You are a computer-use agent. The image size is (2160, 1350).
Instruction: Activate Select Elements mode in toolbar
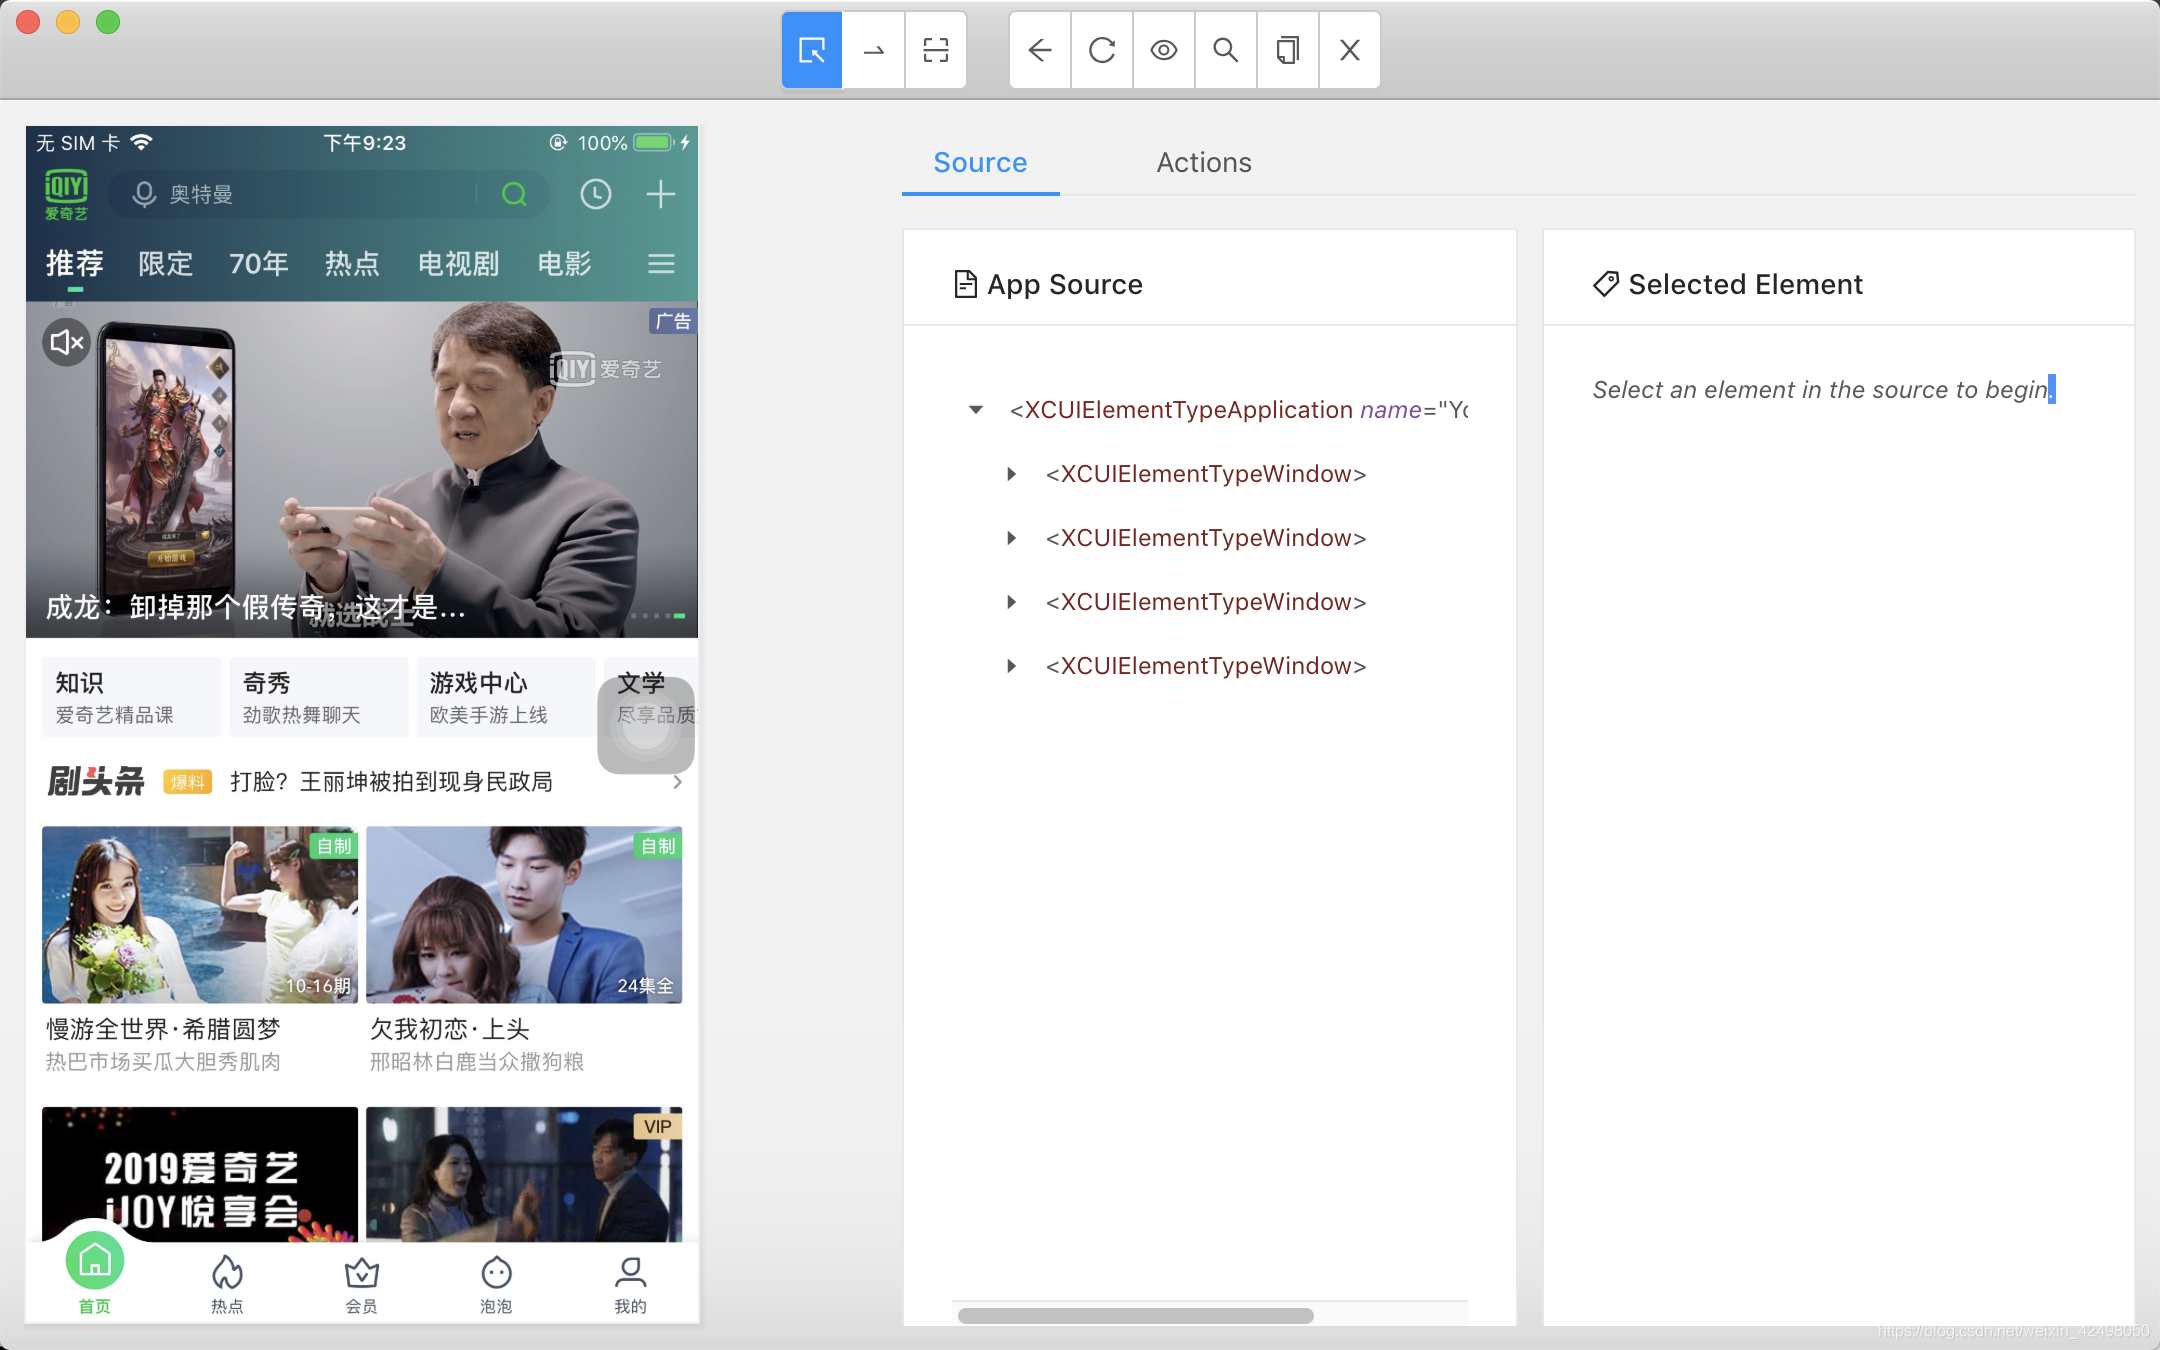click(x=812, y=50)
